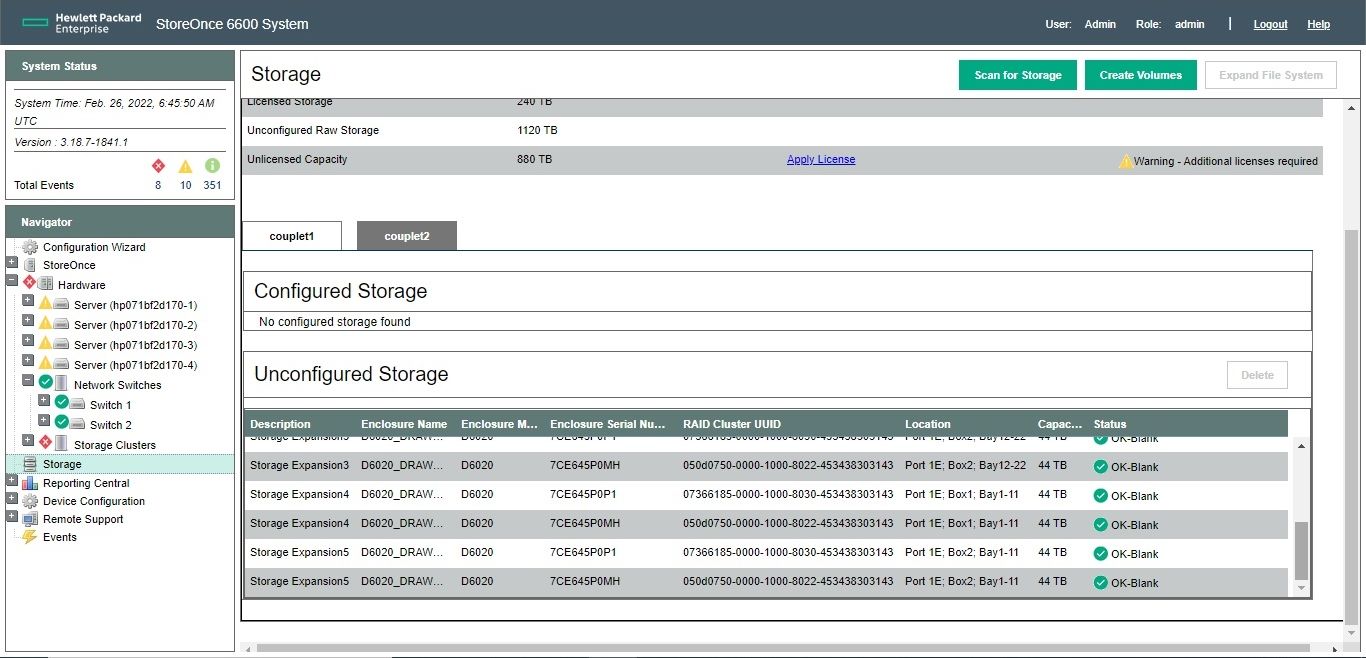Screen dimensions: 1366x658
Task: Click the OK-Blank icon for Storage Expansion5 7CE645P0MH
Action: 1101,583
